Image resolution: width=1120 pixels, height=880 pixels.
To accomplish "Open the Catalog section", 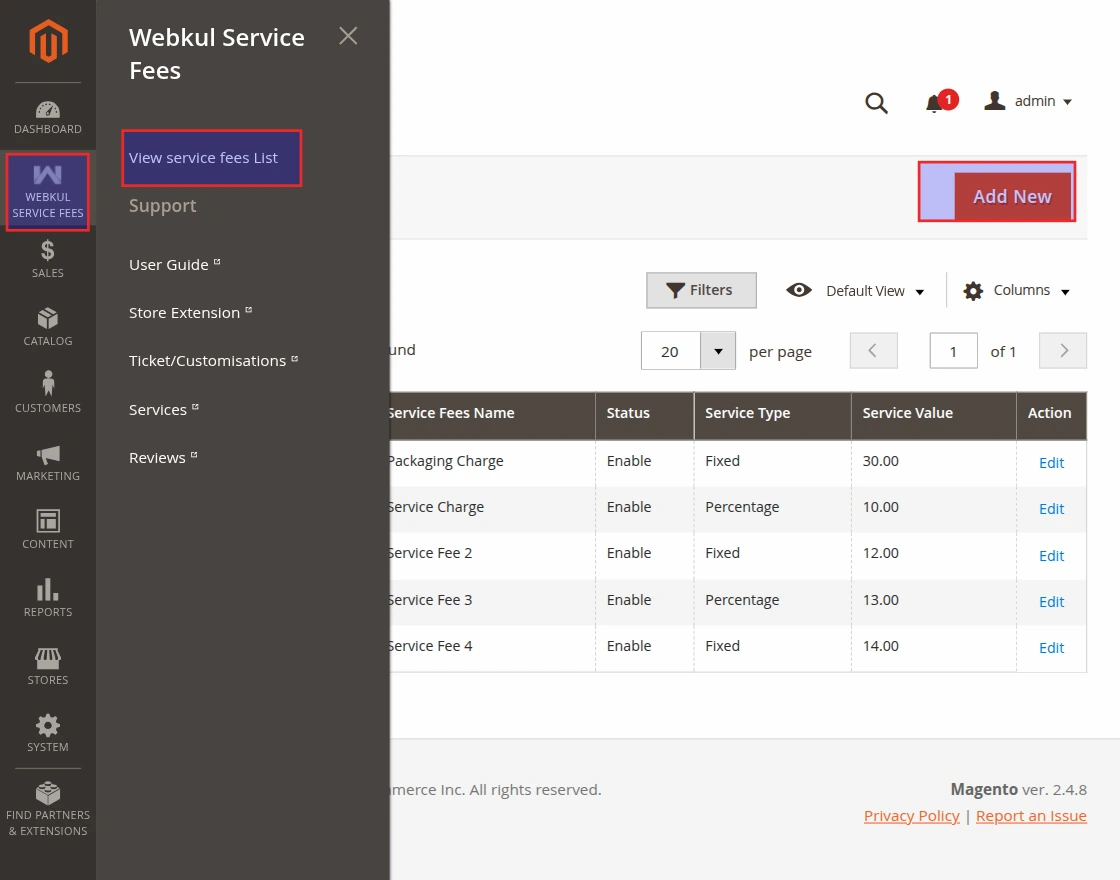I will pyautogui.click(x=47, y=326).
